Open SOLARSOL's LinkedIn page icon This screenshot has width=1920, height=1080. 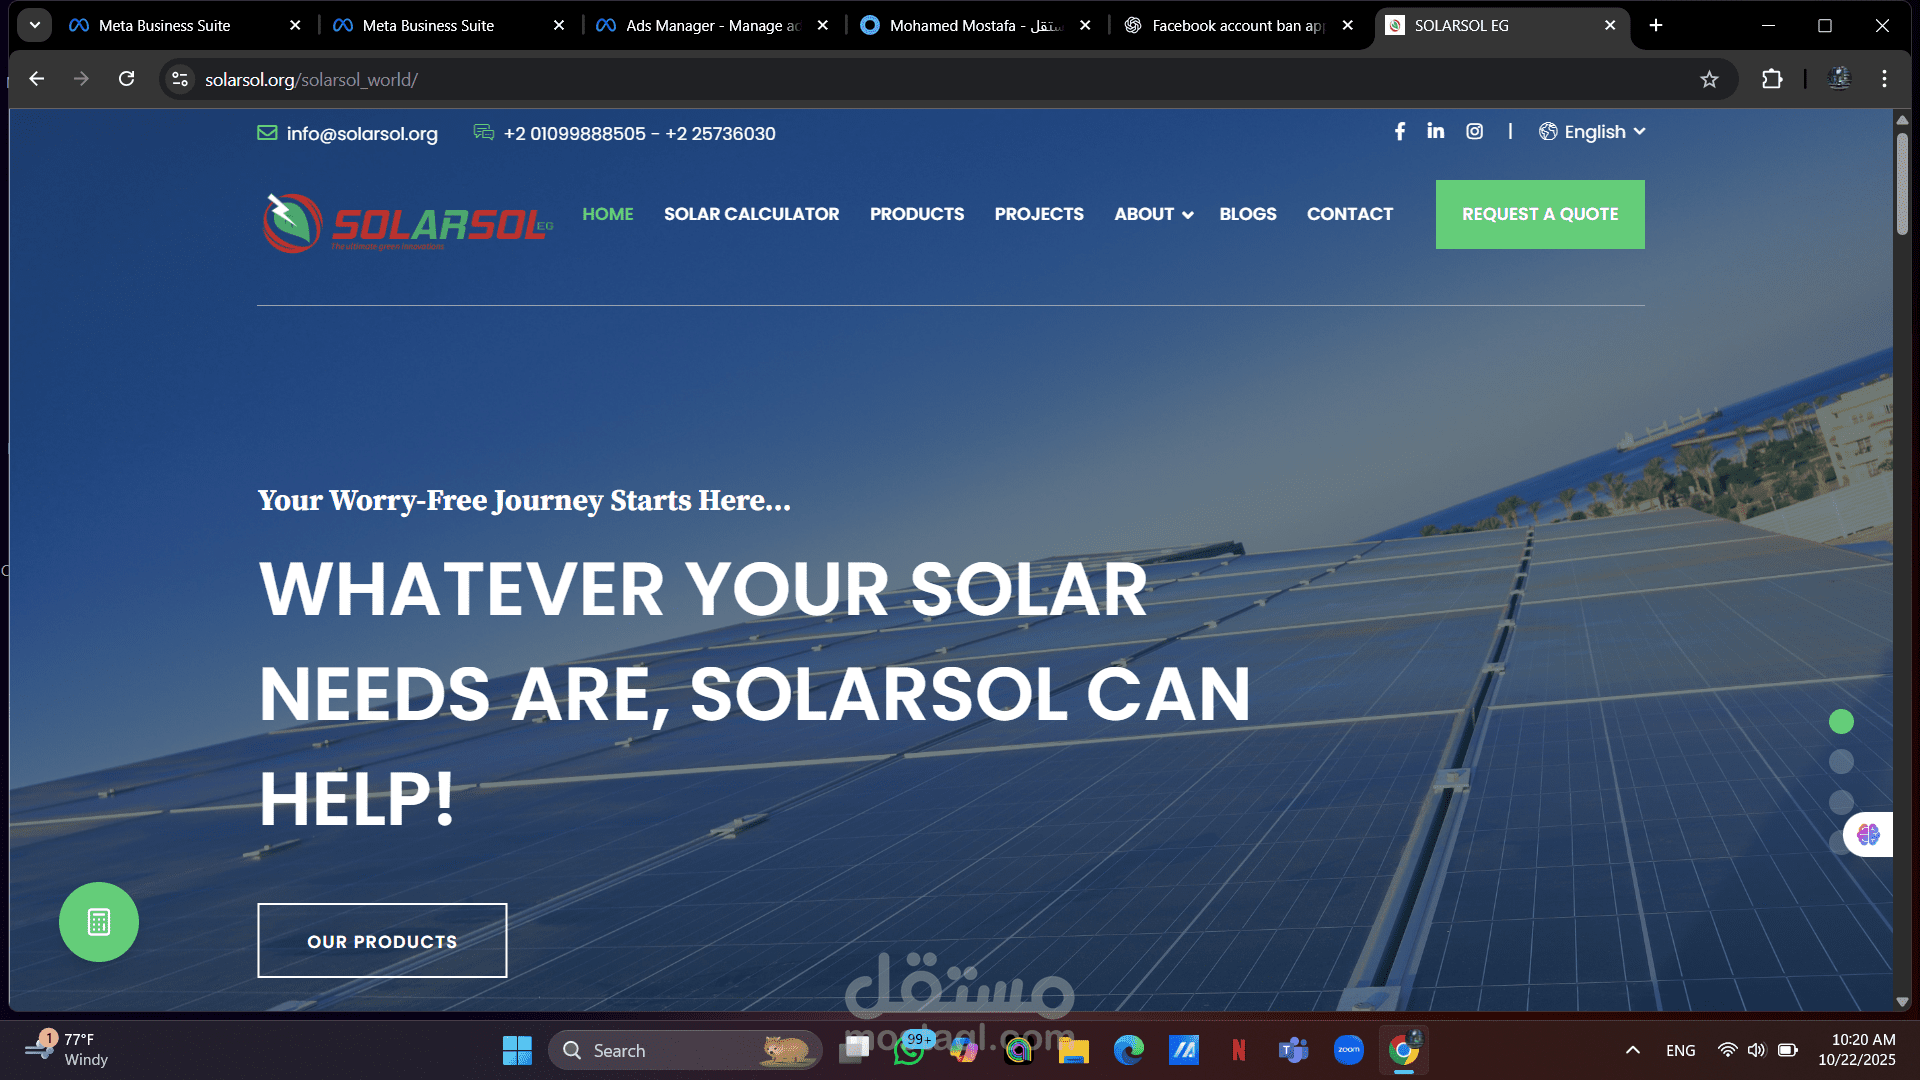point(1436,131)
